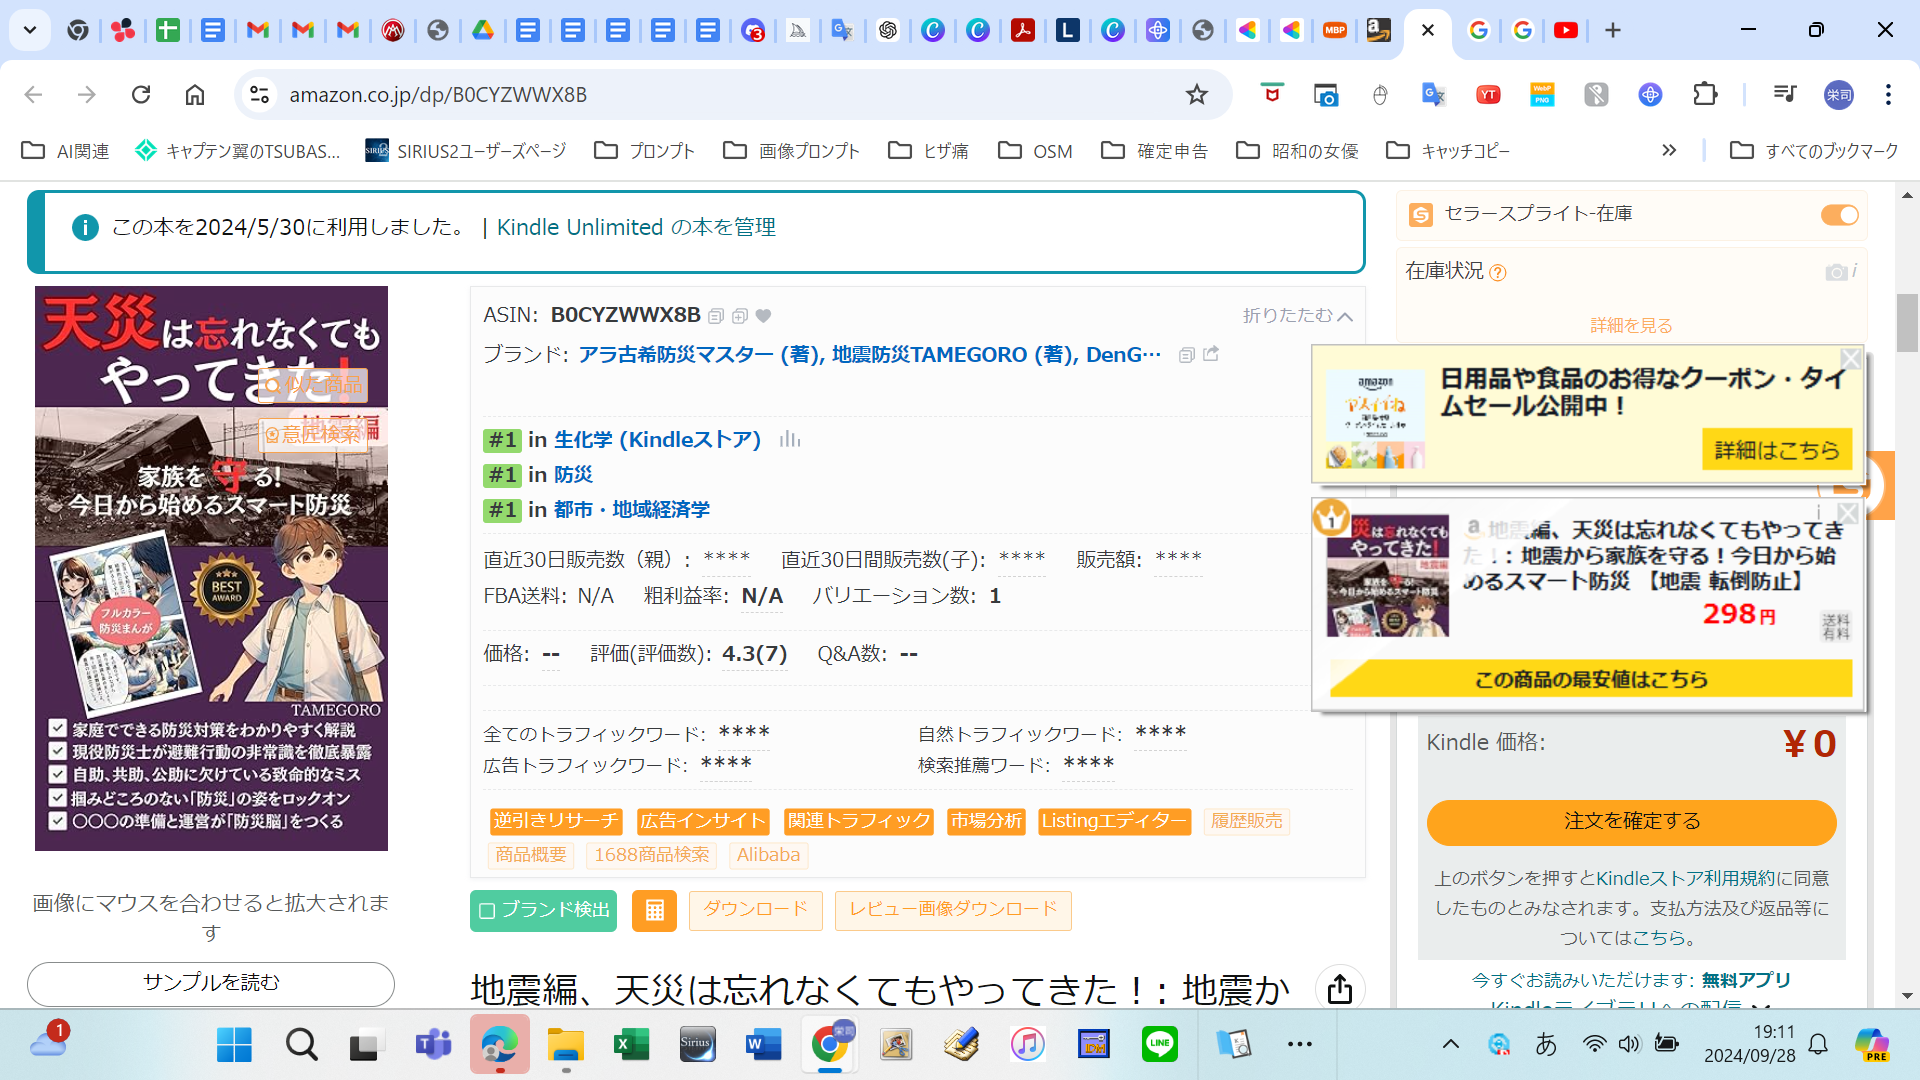Share the book using share icon

(1340, 989)
